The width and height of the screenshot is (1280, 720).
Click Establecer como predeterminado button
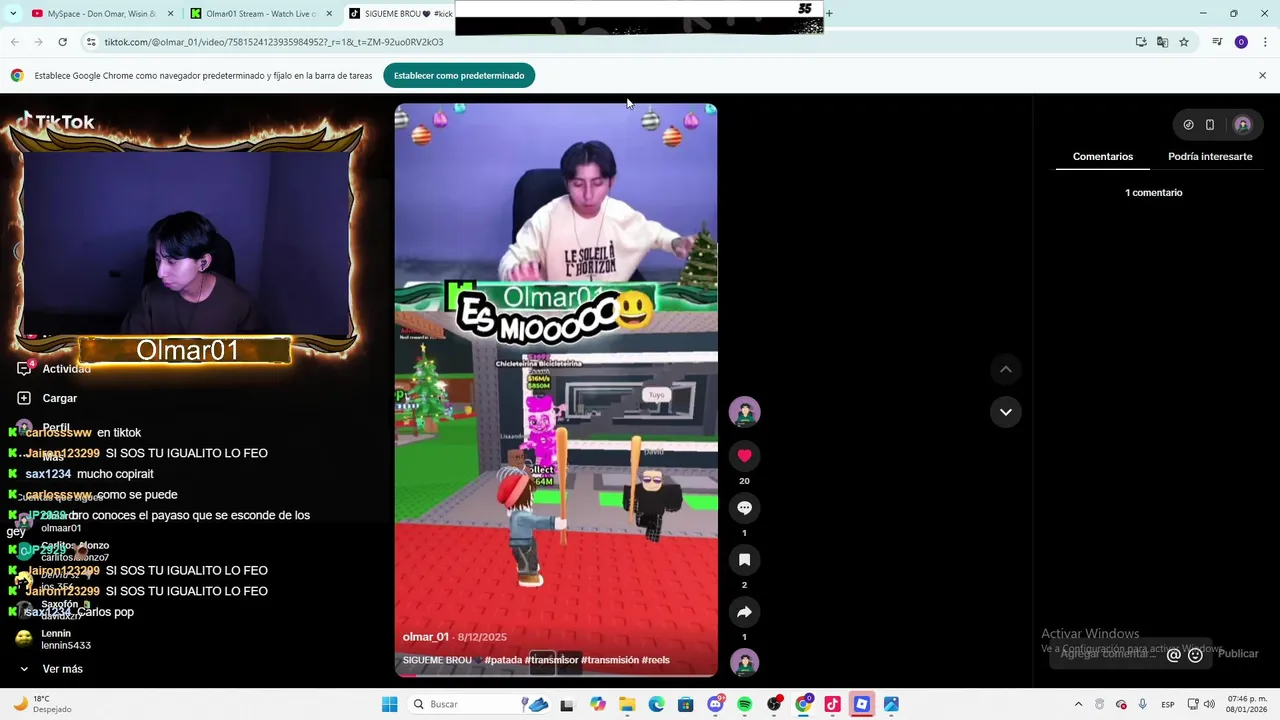pos(459,76)
